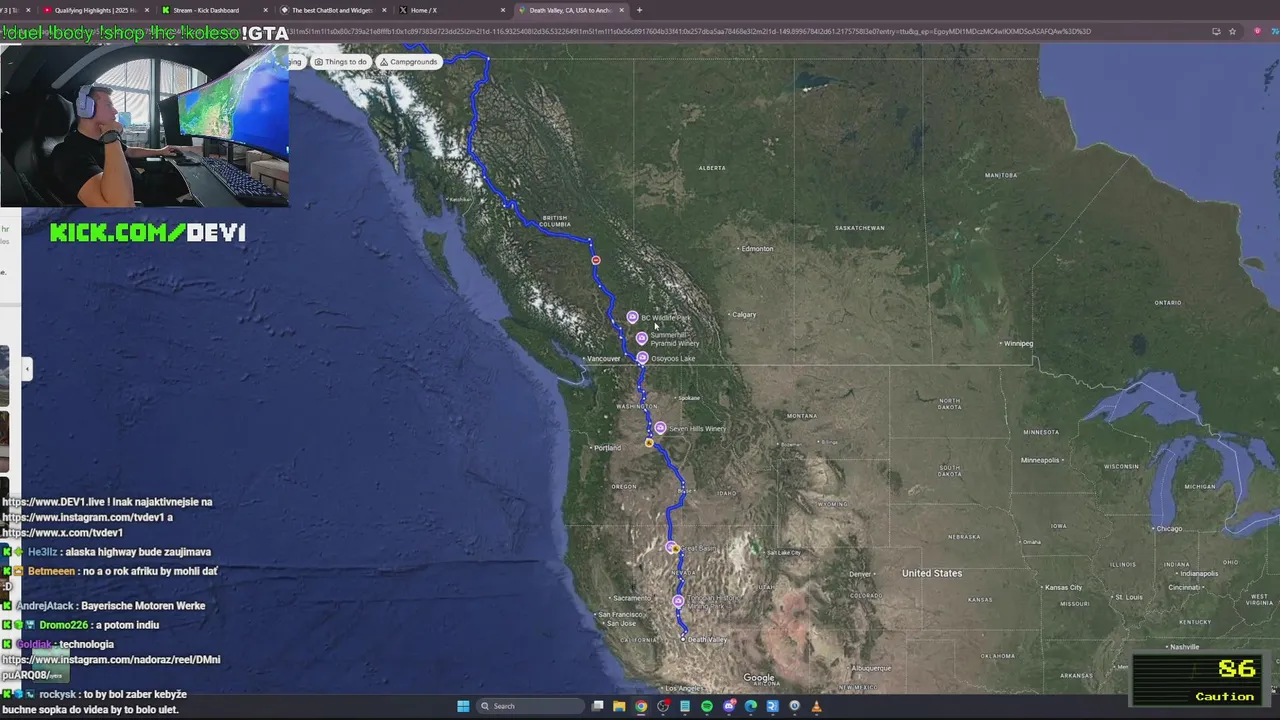Click the St. Louis city label
This screenshot has width=1280, height=720.
tap(1130, 597)
